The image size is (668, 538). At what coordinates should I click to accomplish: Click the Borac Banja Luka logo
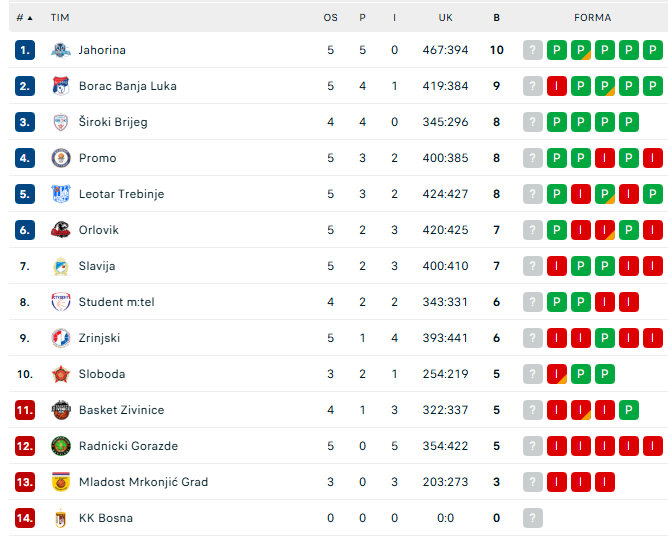pos(60,86)
